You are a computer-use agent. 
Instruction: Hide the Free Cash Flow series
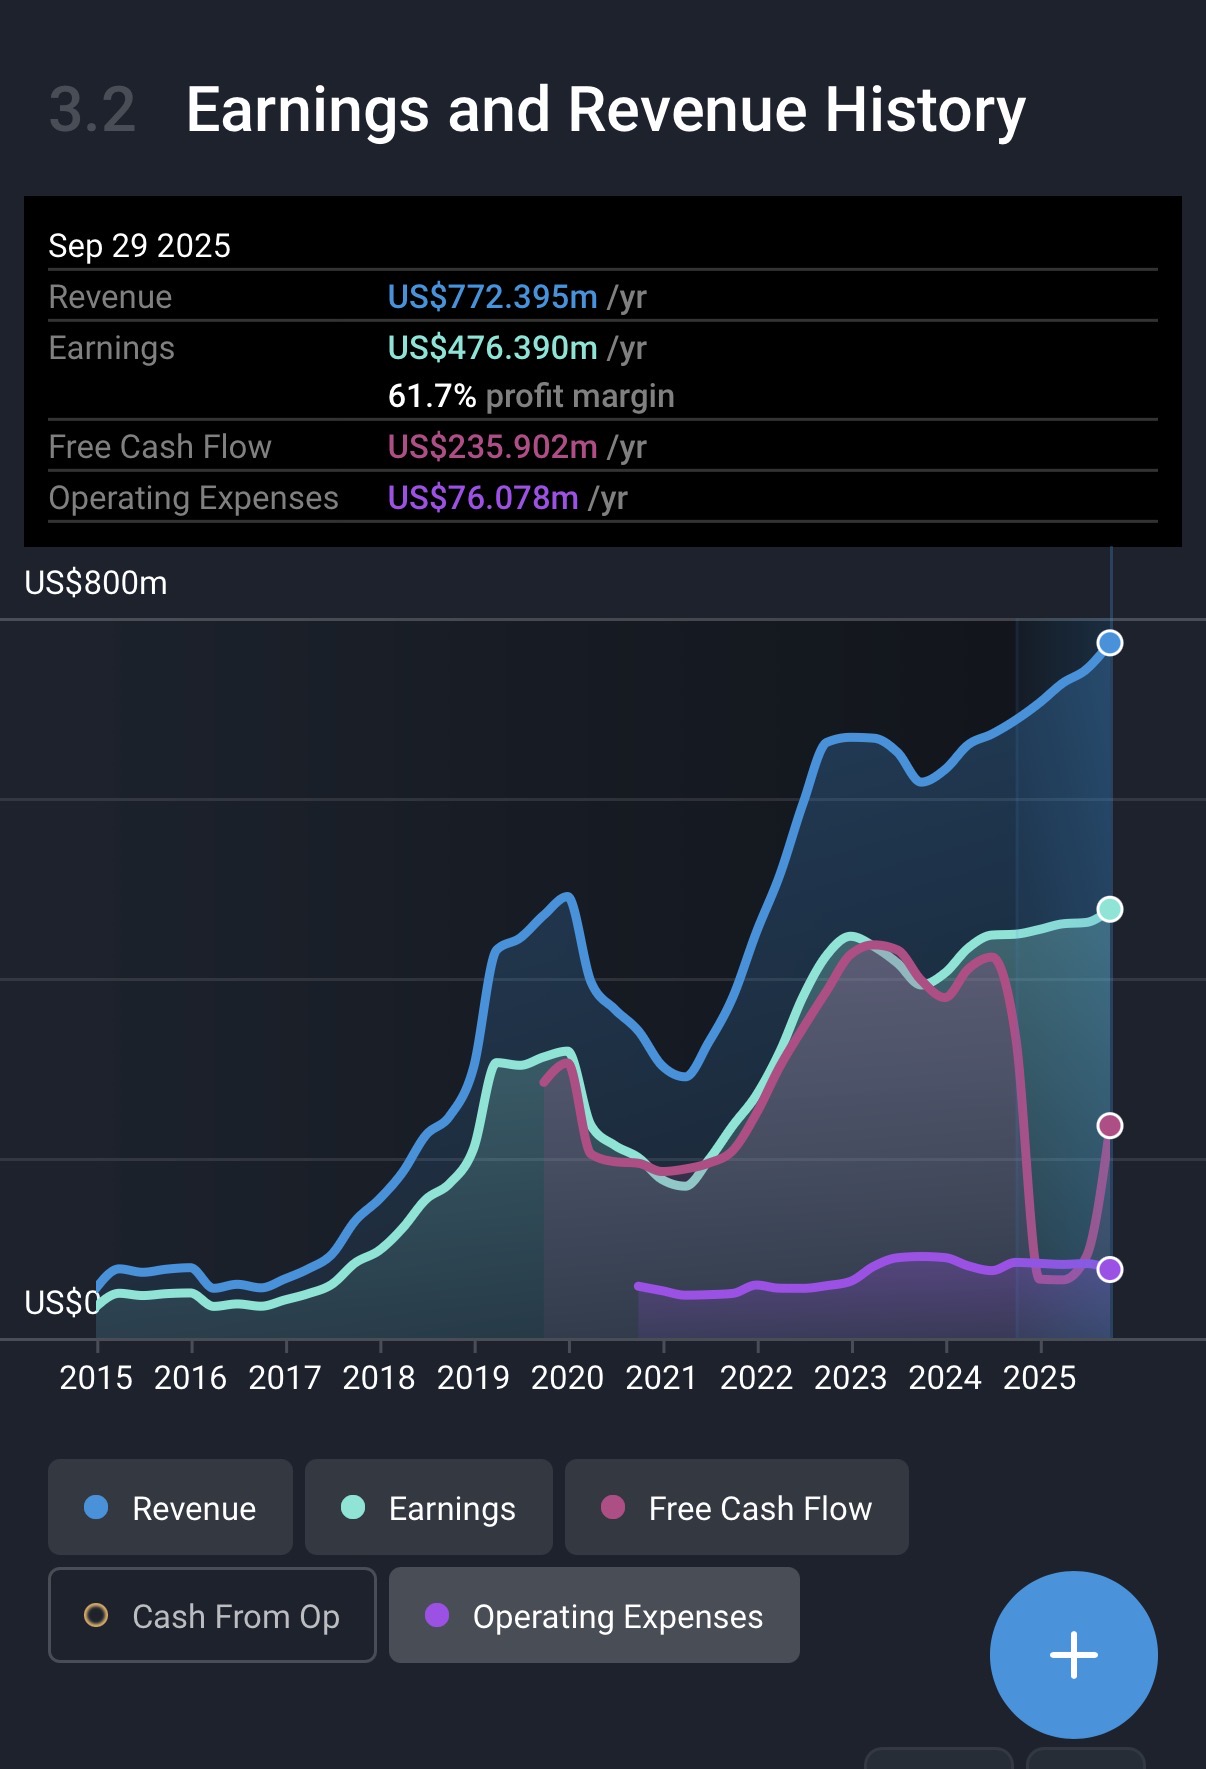(736, 1507)
